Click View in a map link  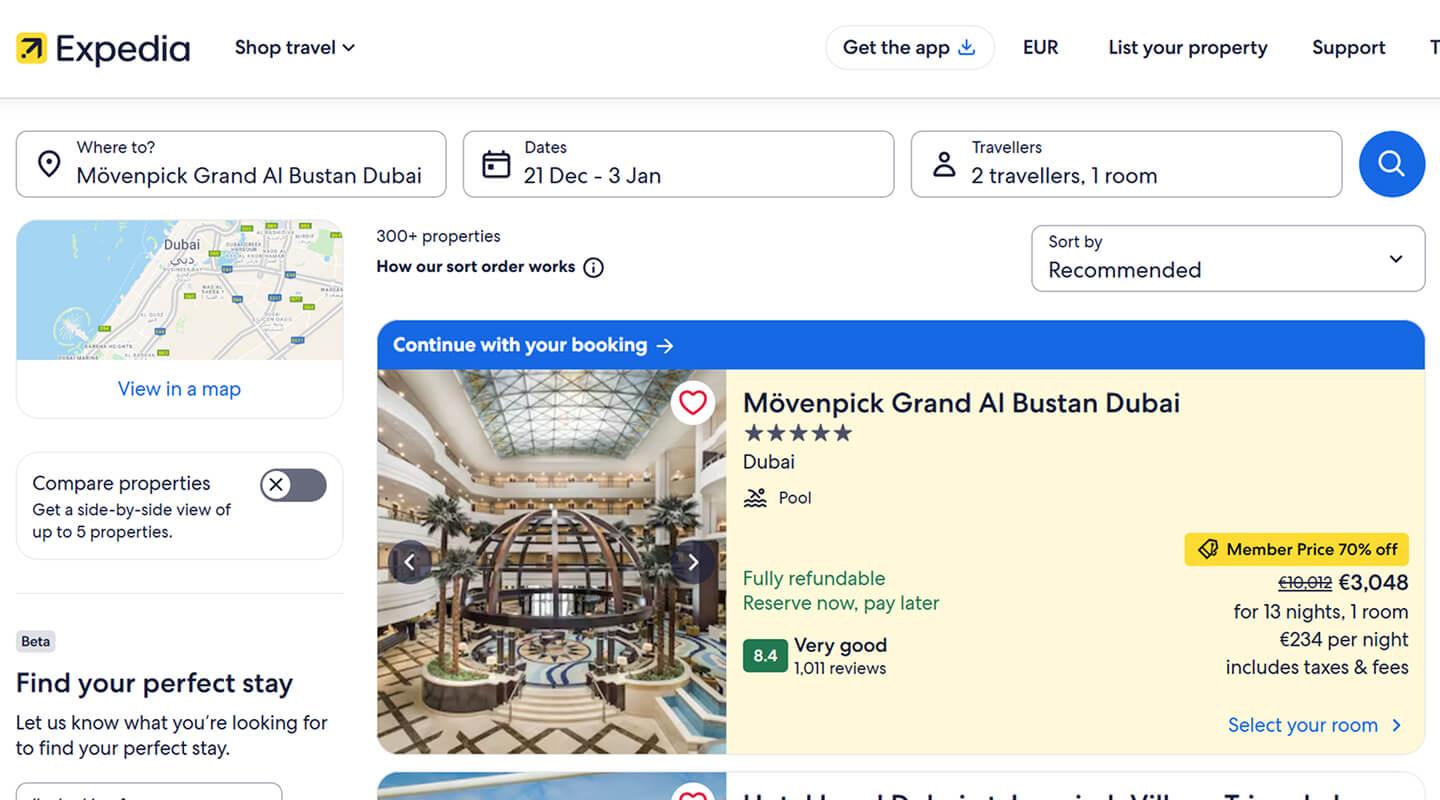180,389
